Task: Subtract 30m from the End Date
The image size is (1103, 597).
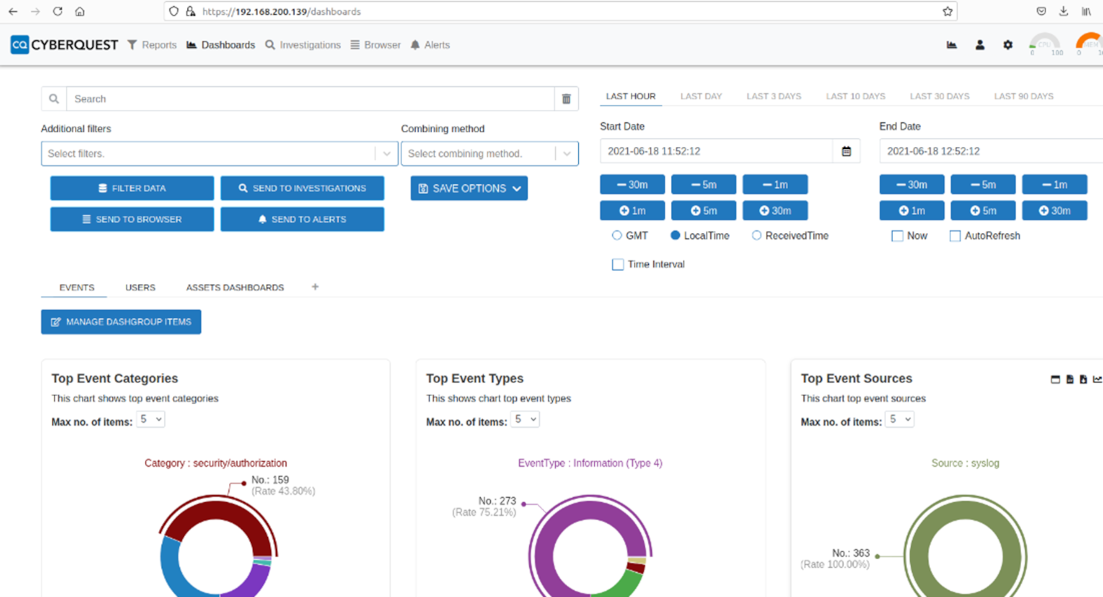Action: (912, 184)
